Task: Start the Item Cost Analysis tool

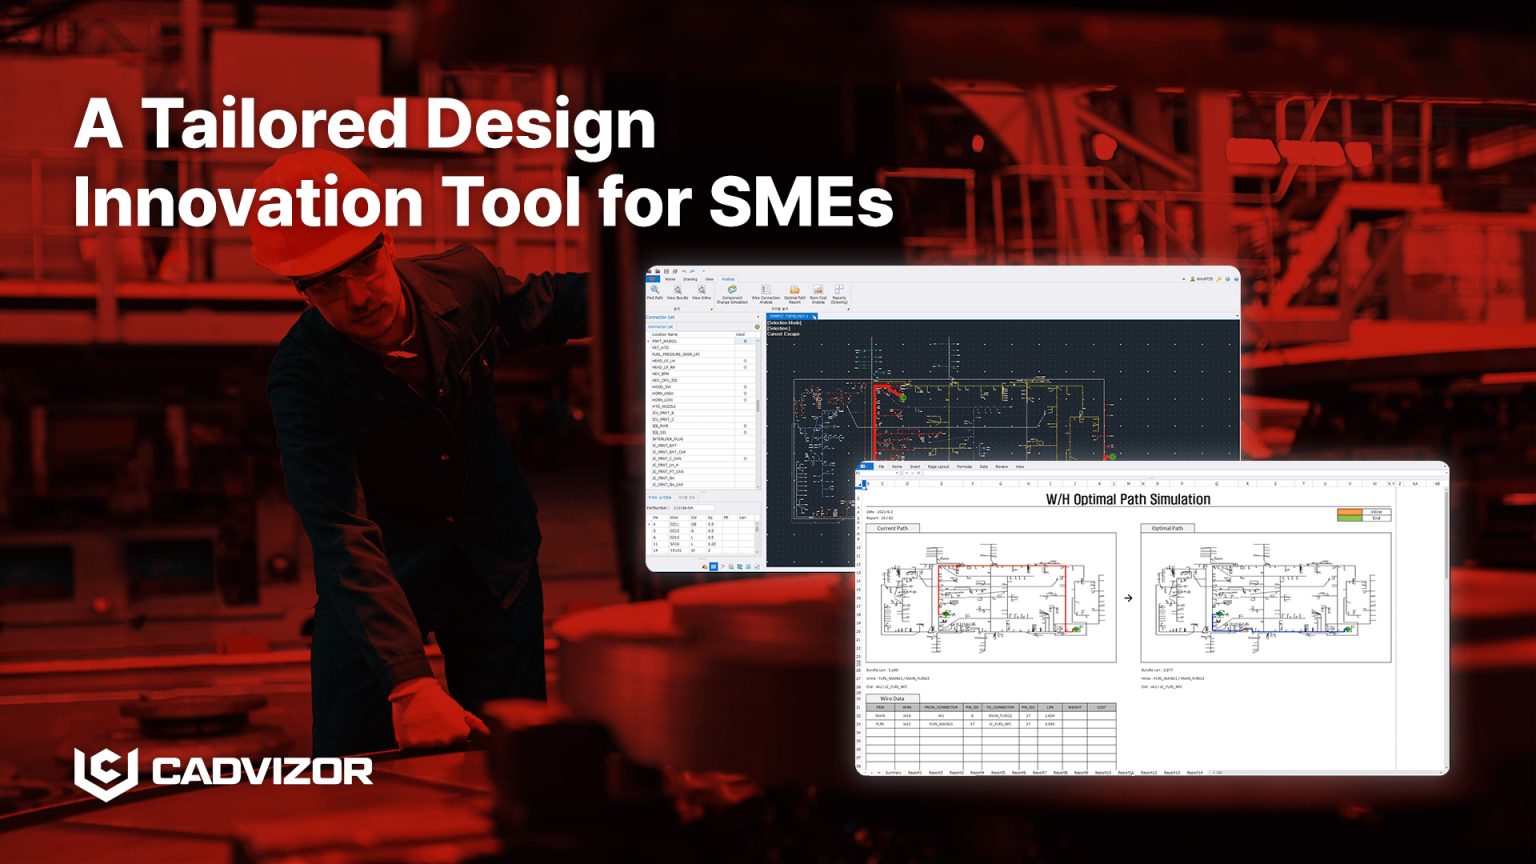Action: pos(818,292)
